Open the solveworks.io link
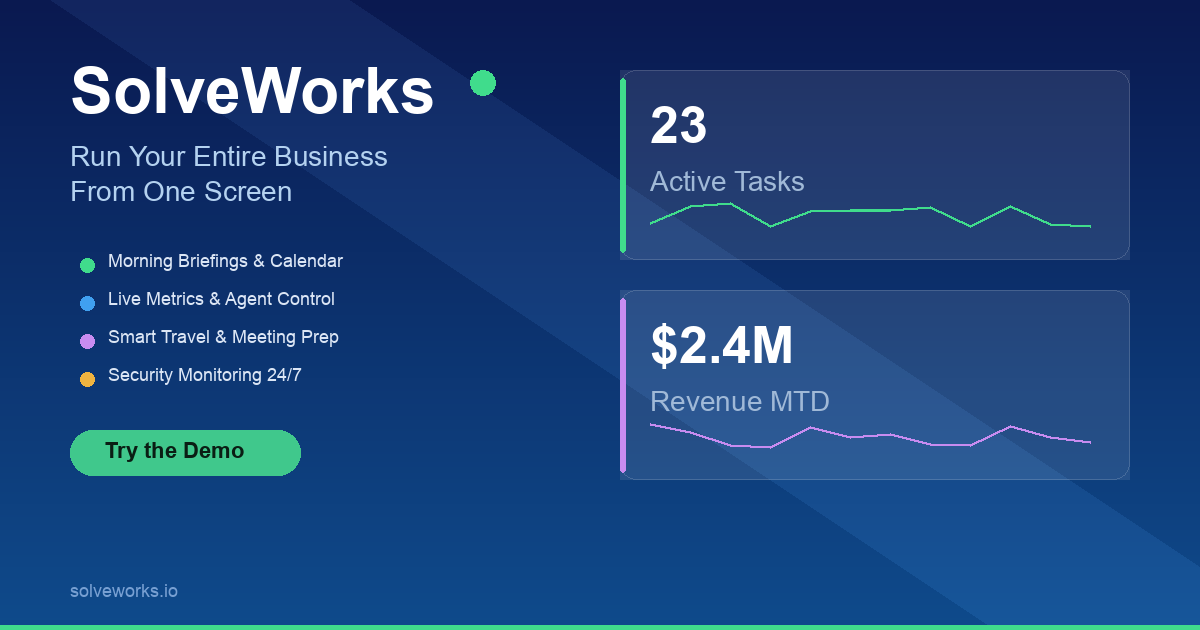The width and height of the screenshot is (1200, 630). point(123,591)
